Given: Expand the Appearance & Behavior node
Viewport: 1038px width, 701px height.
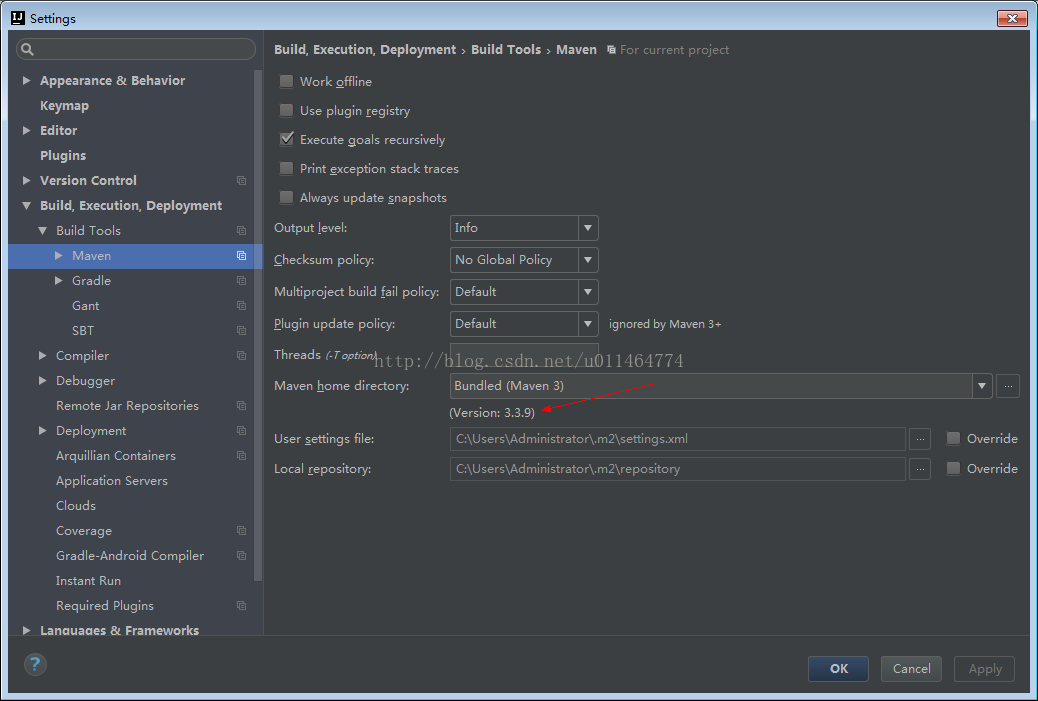Looking at the screenshot, I should click(x=26, y=80).
